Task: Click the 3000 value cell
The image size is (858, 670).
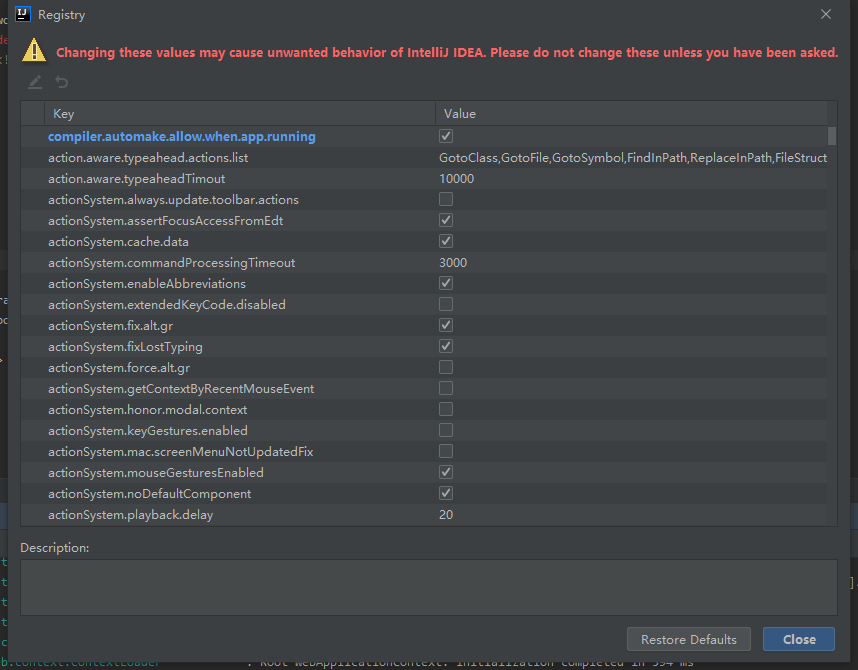Action: click(x=453, y=263)
